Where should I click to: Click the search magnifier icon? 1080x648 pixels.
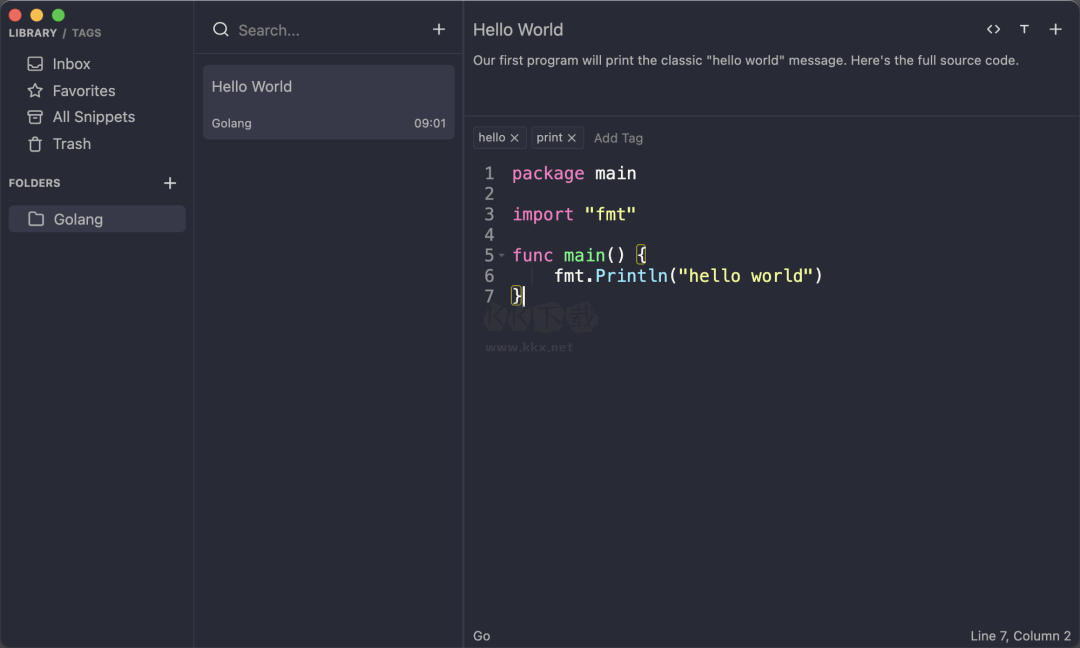point(220,30)
